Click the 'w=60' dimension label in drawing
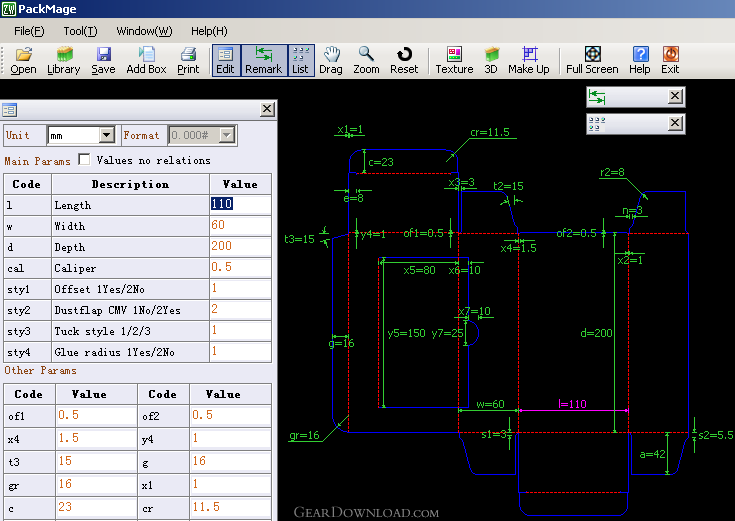Viewport: 735px width, 521px height. 490,404
